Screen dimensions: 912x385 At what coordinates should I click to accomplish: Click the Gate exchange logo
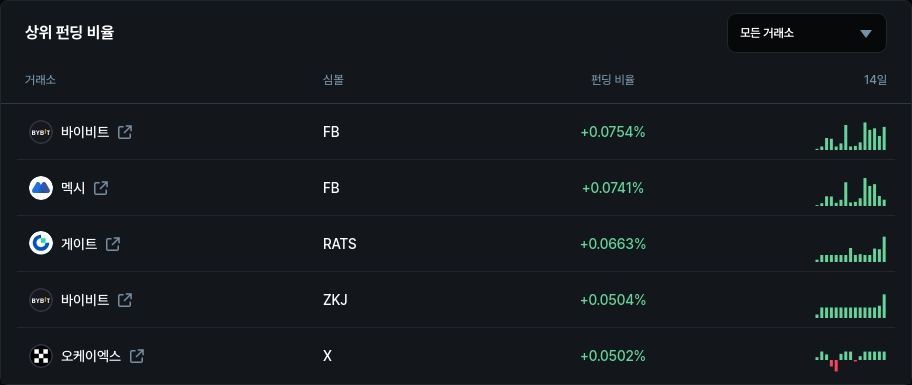pos(41,244)
